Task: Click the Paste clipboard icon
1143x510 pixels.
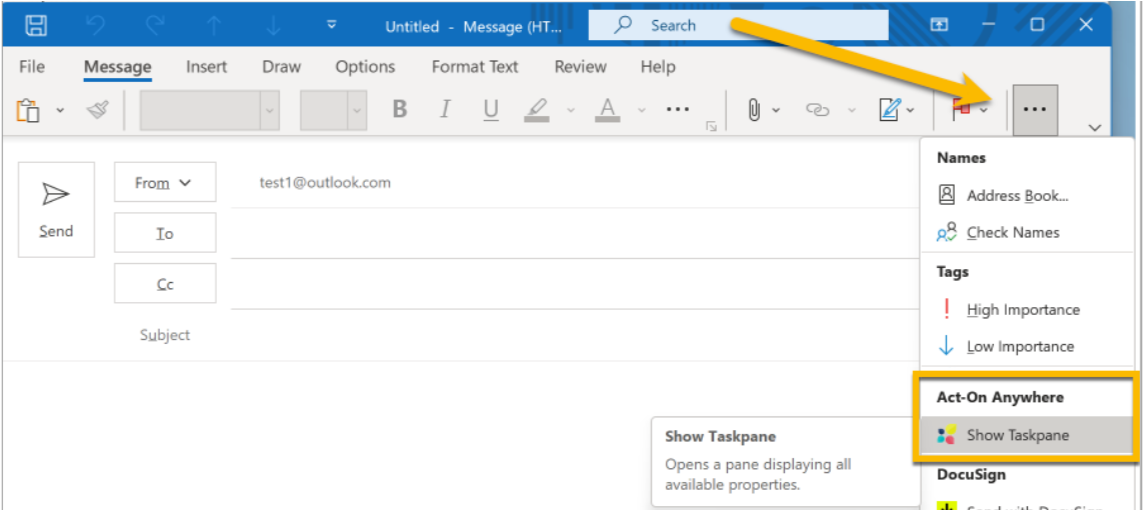Action: pos(28,110)
